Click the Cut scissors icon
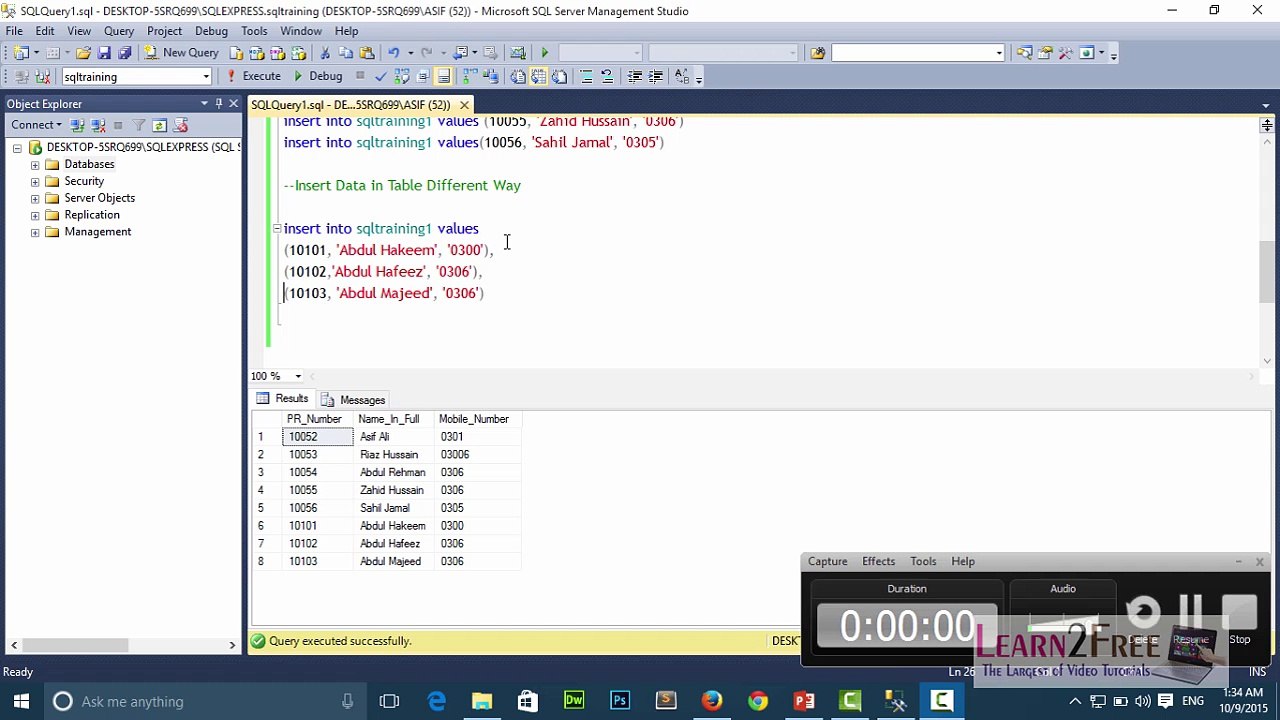The height and width of the screenshot is (720, 1280). 325,53
